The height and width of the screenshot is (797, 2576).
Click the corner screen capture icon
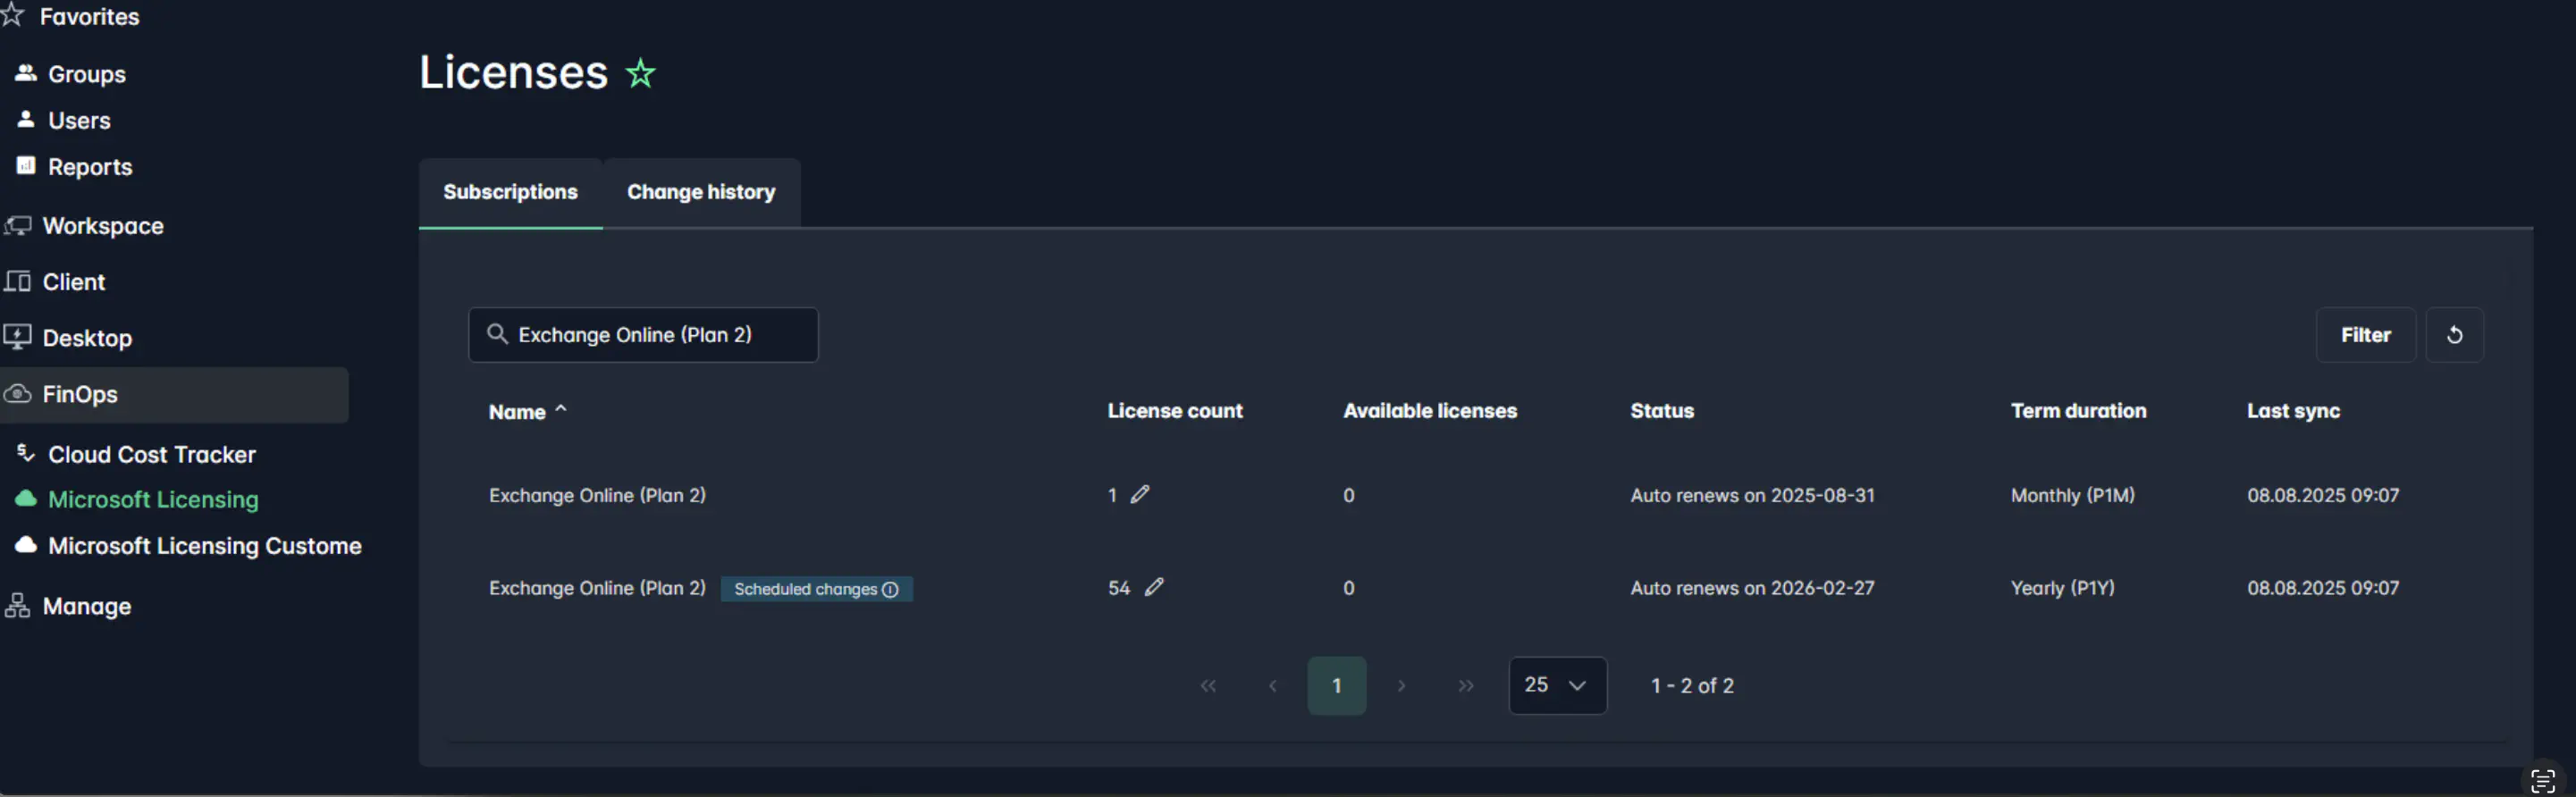[2542, 781]
